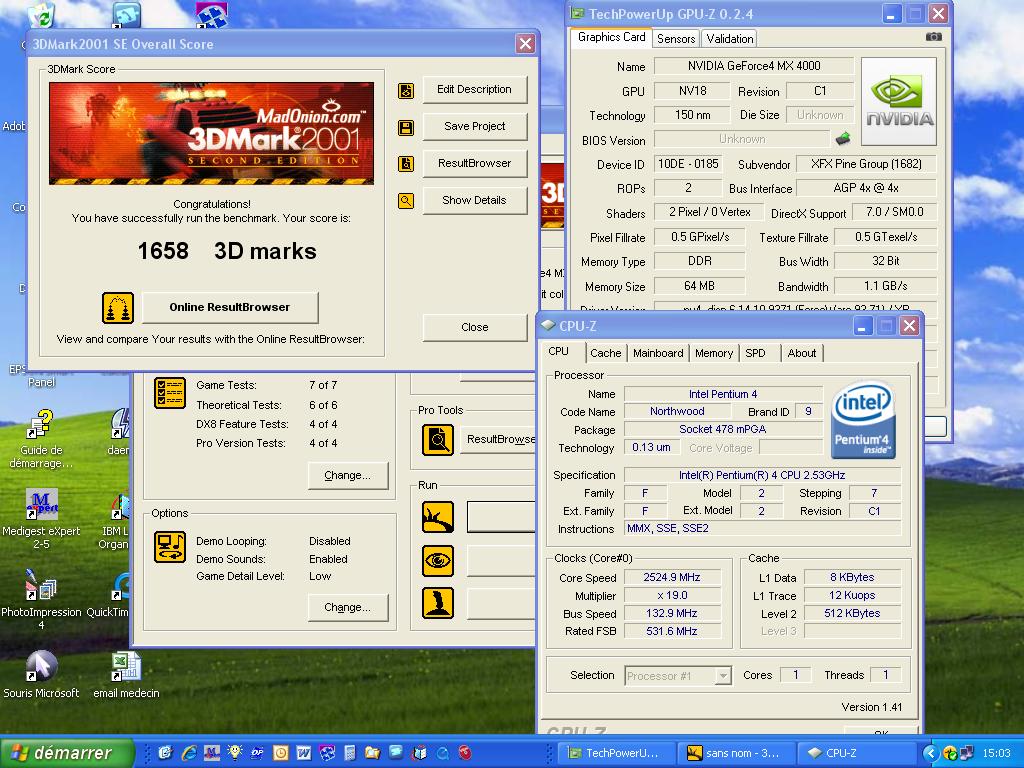The height and width of the screenshot is (768, 1024).
Task: Click the GPU-Z BIOS save chip icon
Action: (843, 138)
